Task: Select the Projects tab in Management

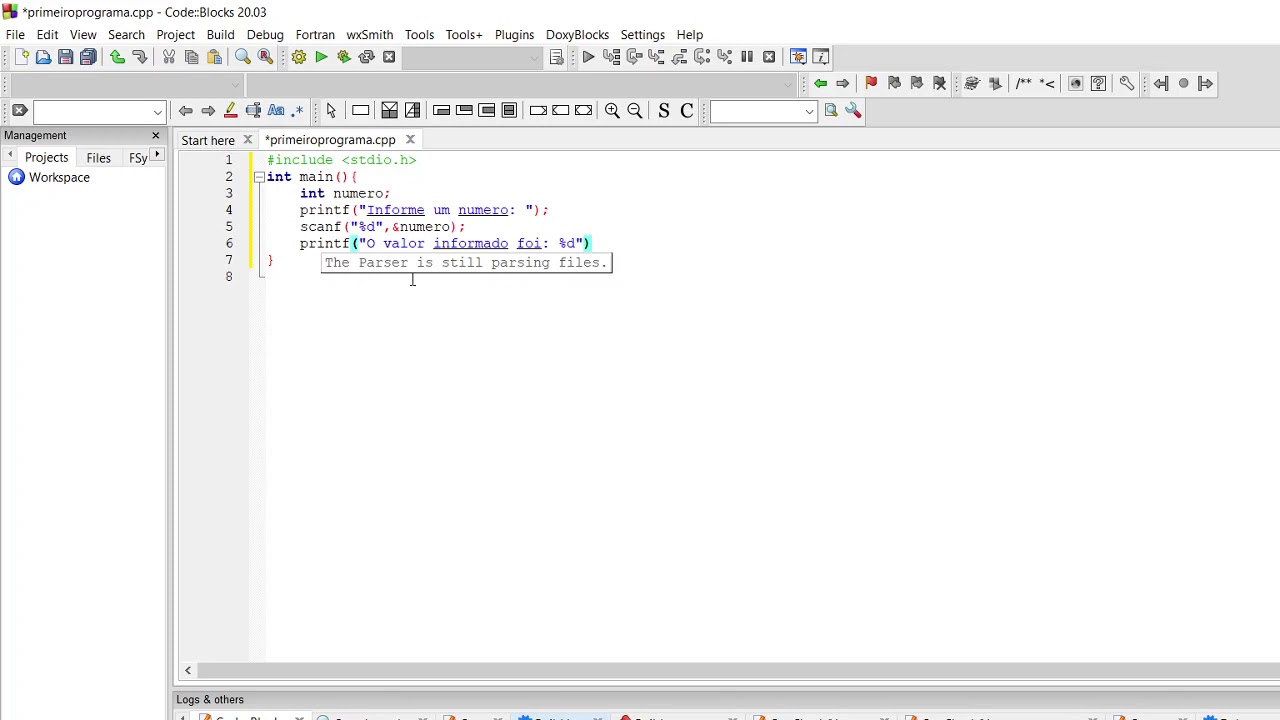Action: tap(46, 157)
